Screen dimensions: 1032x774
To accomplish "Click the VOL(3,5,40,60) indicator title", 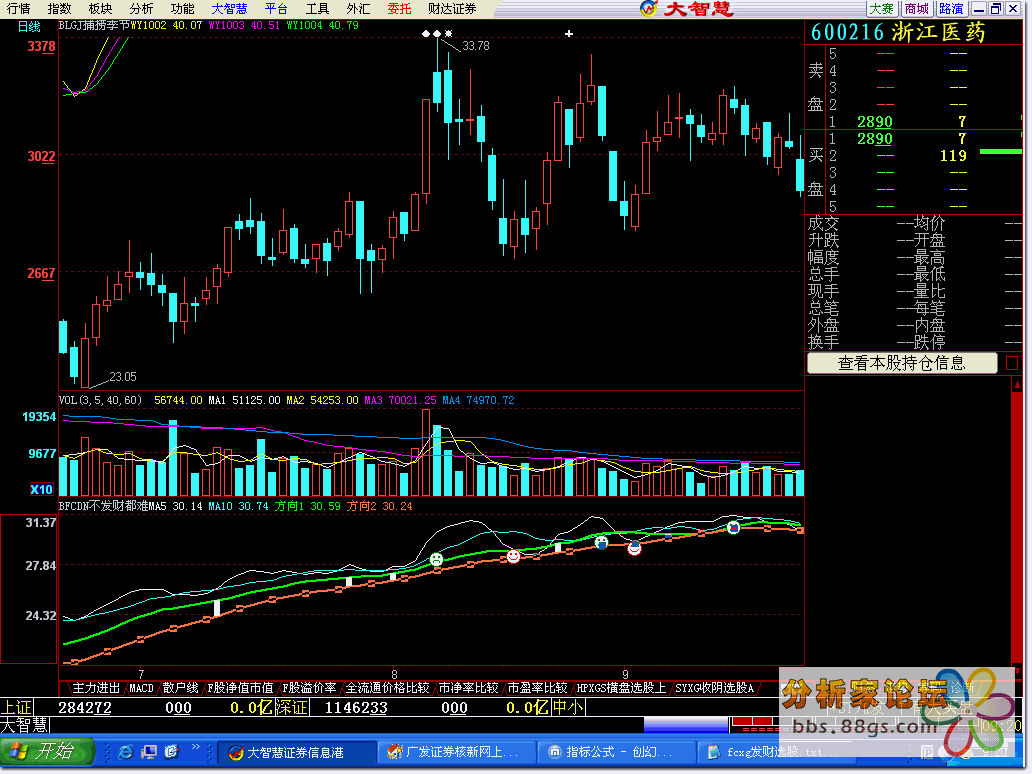I will [x=101, y=400].
